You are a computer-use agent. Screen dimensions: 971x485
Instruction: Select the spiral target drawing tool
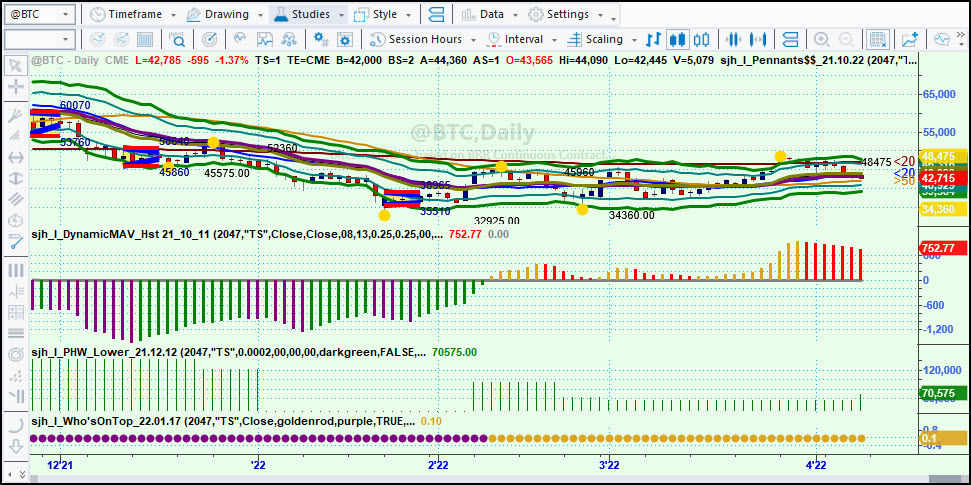pyautogui.click(x=17, y=355)
